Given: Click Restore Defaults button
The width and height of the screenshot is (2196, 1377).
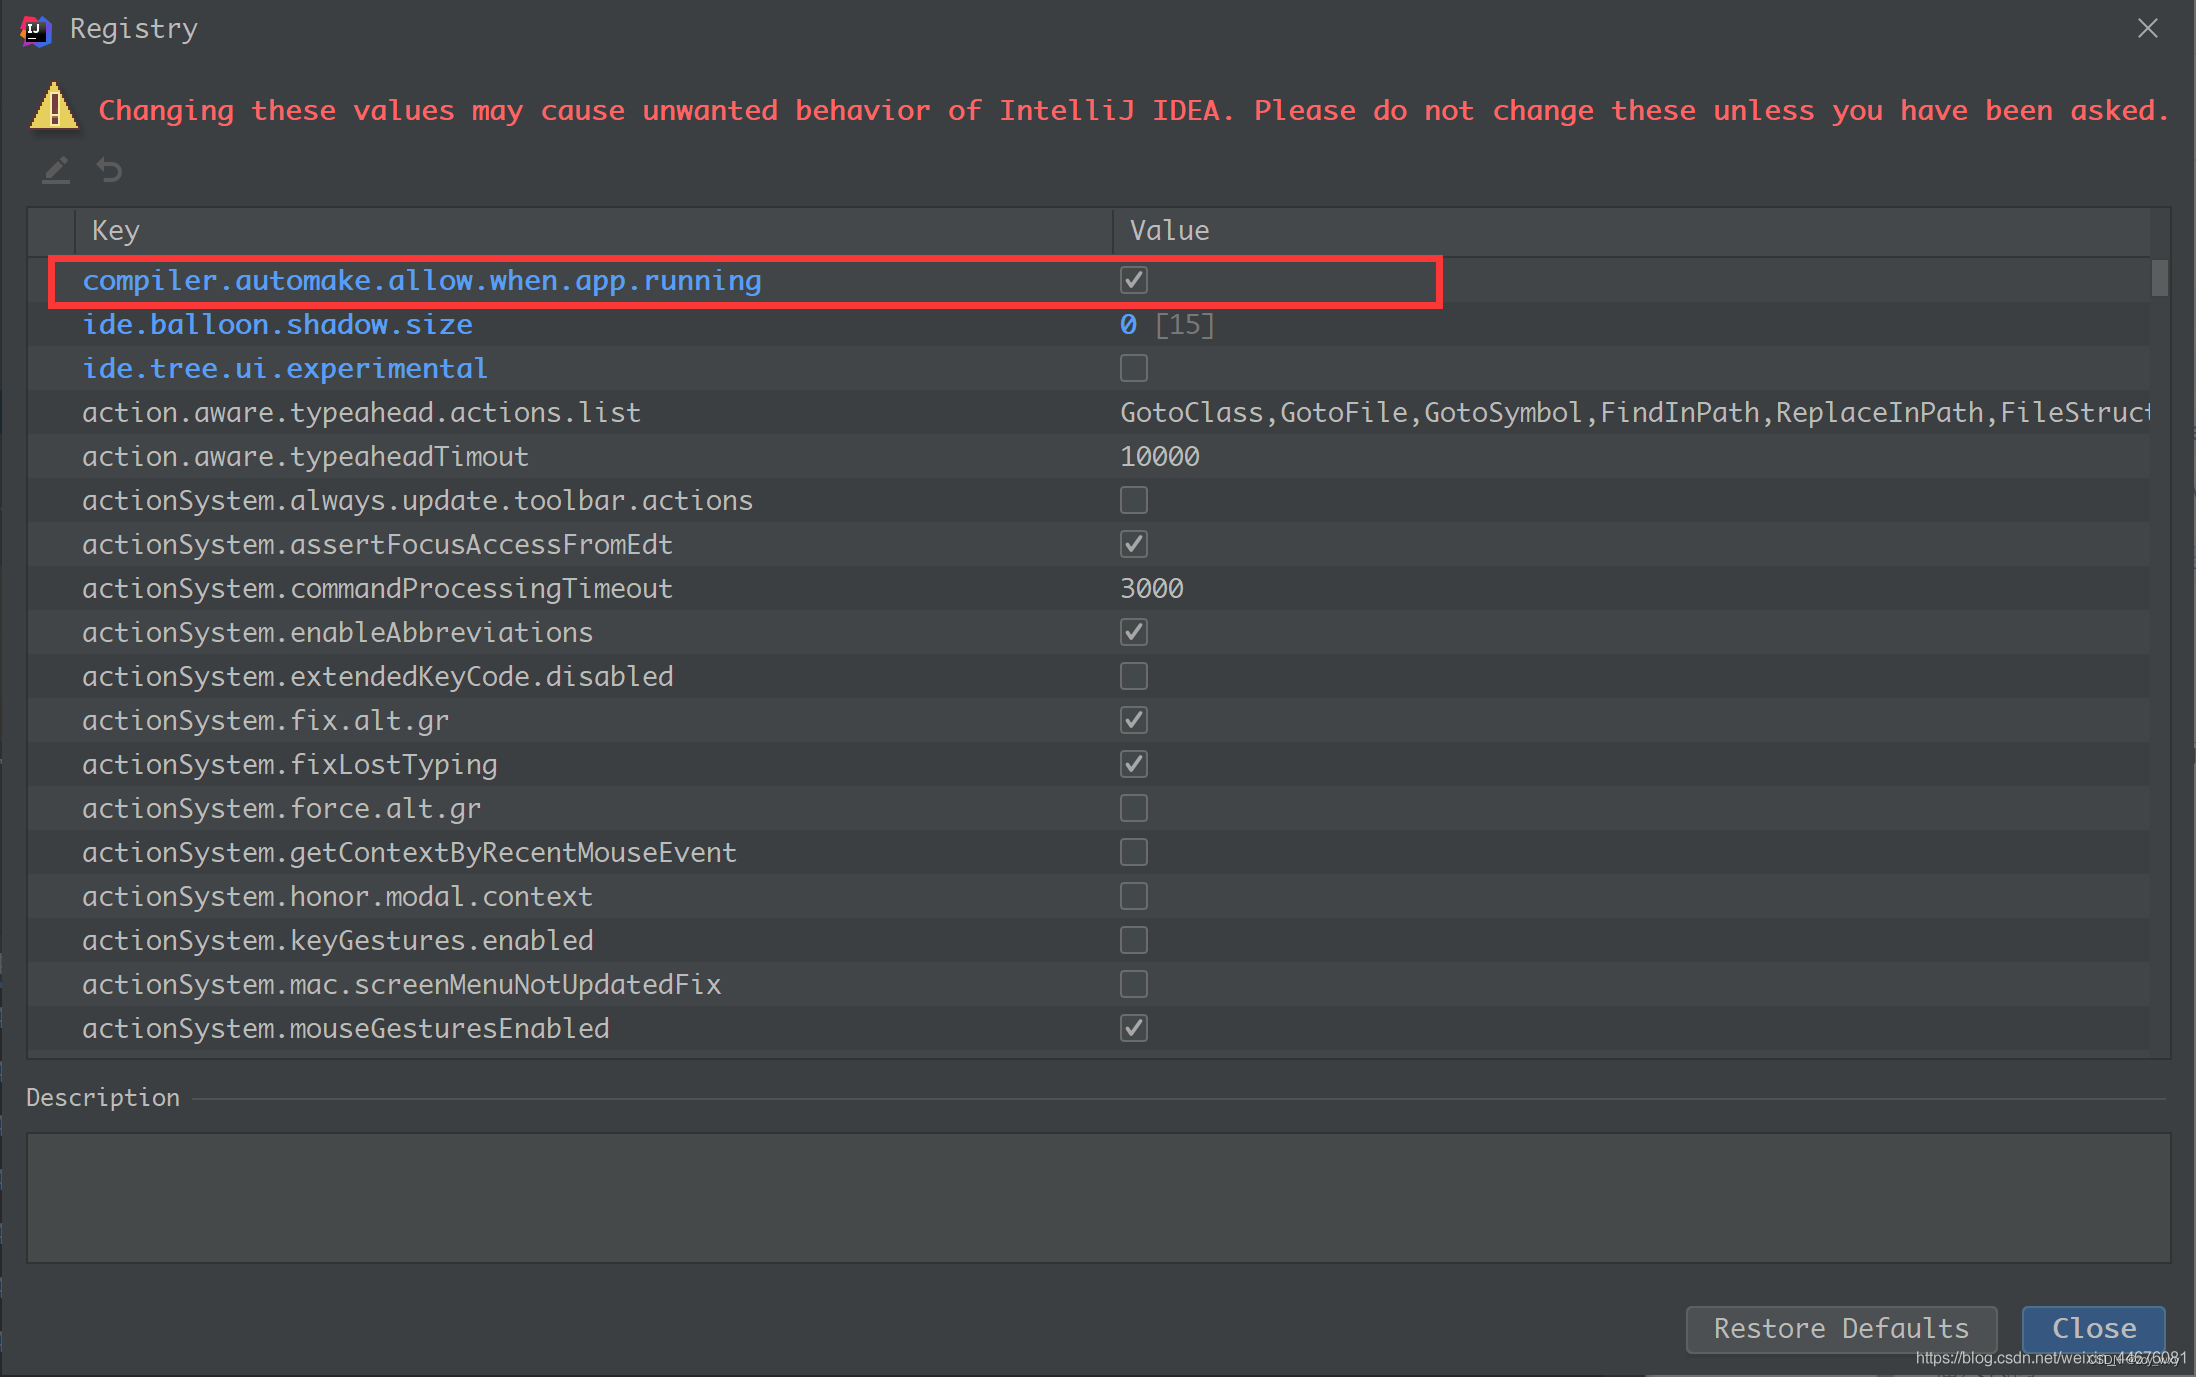Looking at the screenshot, I should pos(1840,1329).
